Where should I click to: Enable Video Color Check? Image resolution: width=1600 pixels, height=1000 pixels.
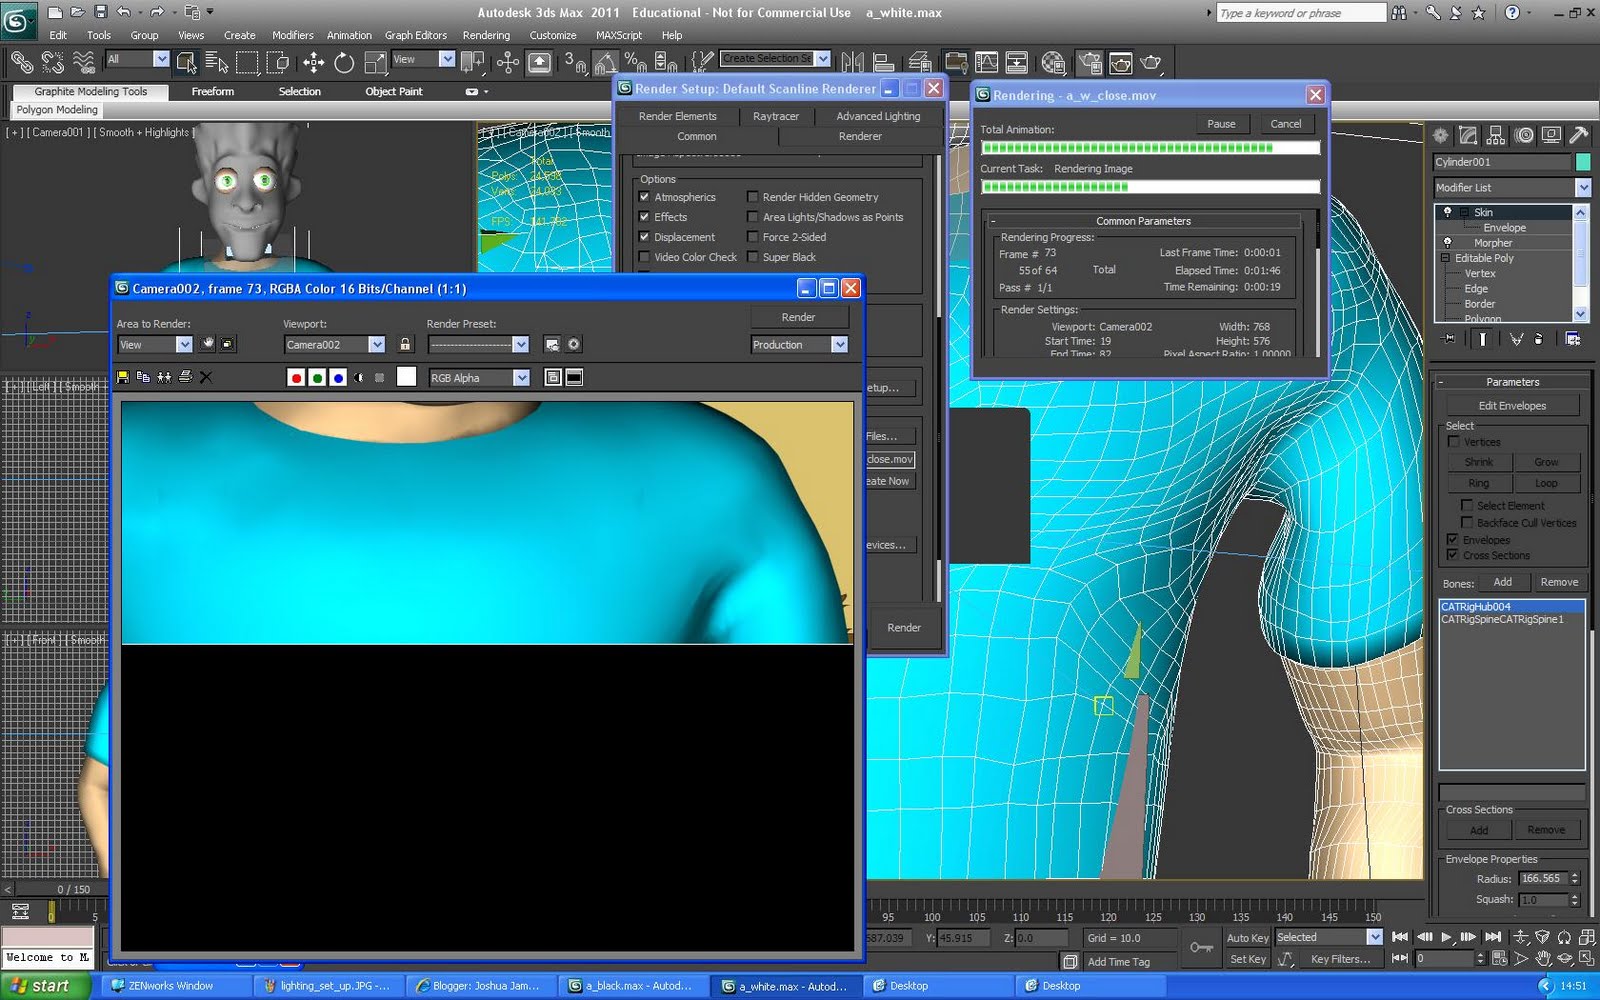click(x=644, y=257)
